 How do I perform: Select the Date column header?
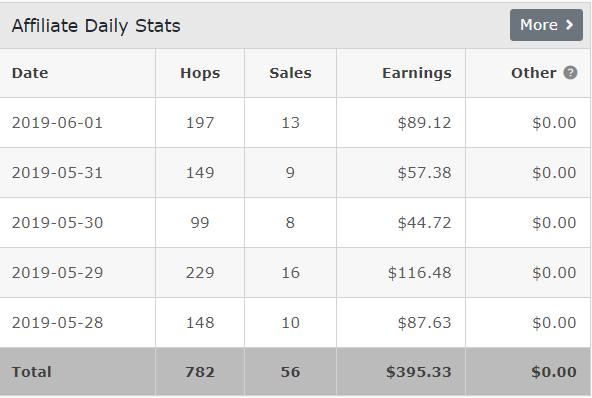coord(30,73)
